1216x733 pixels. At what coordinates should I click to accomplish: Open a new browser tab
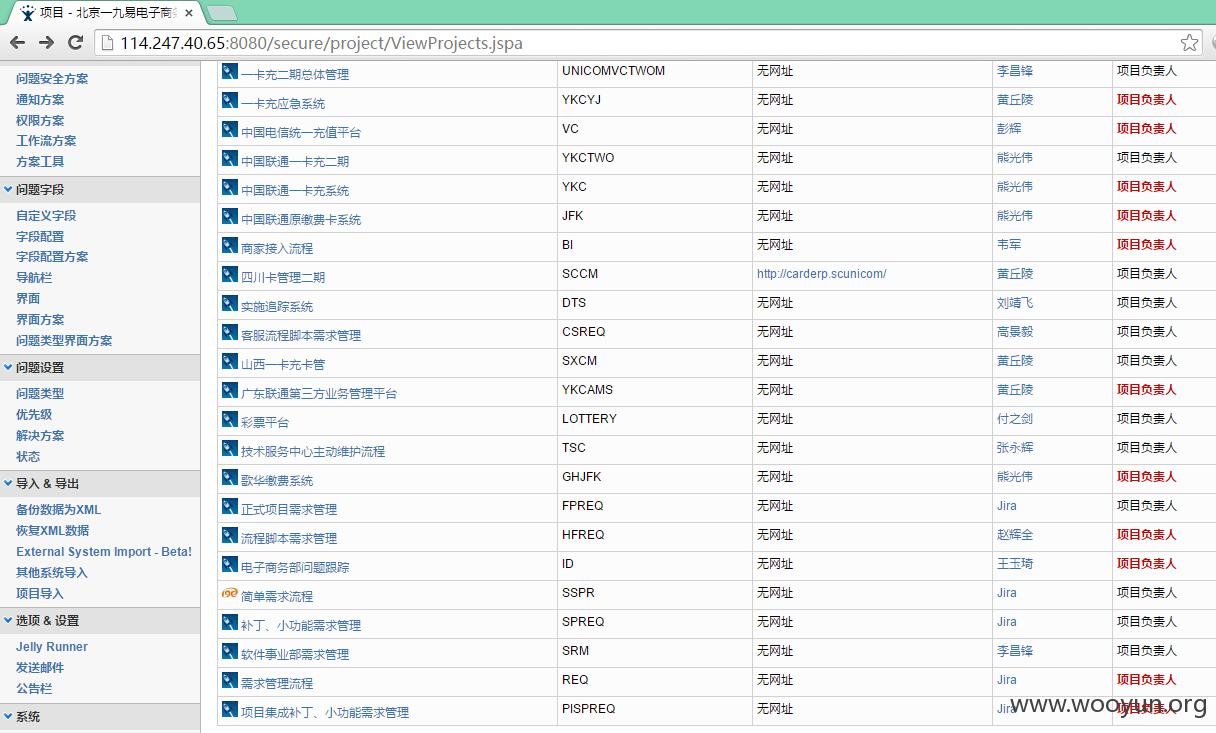(x=221, y=13)
